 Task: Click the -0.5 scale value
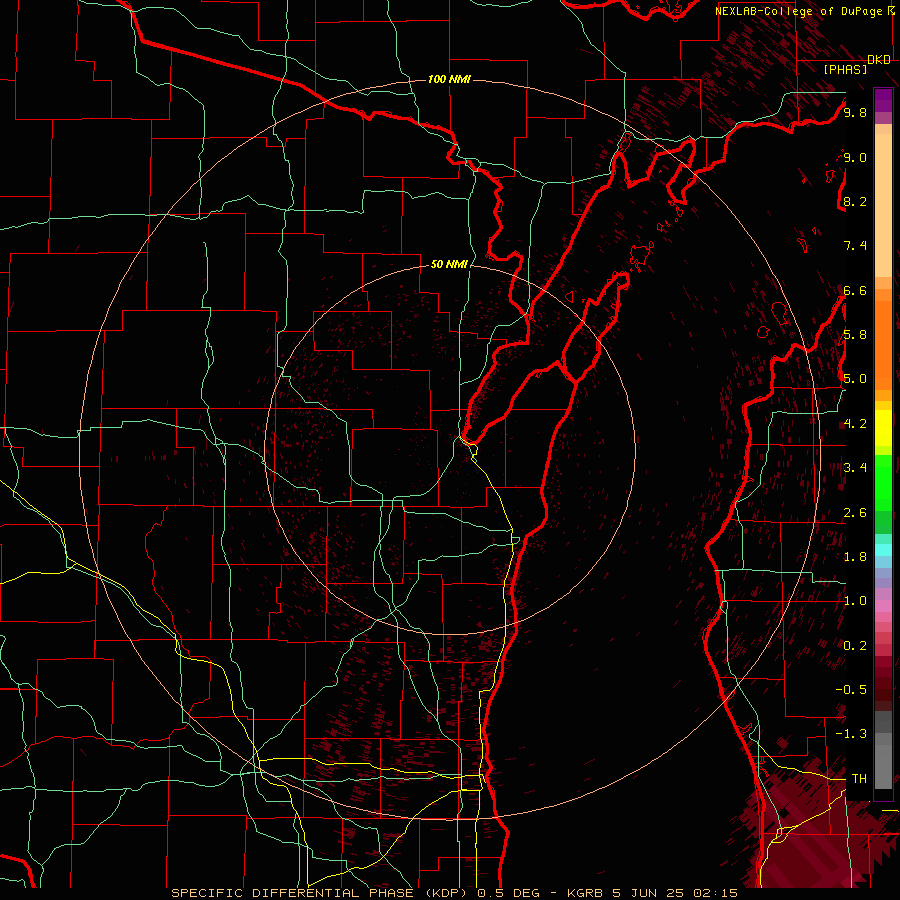[851, 690]
